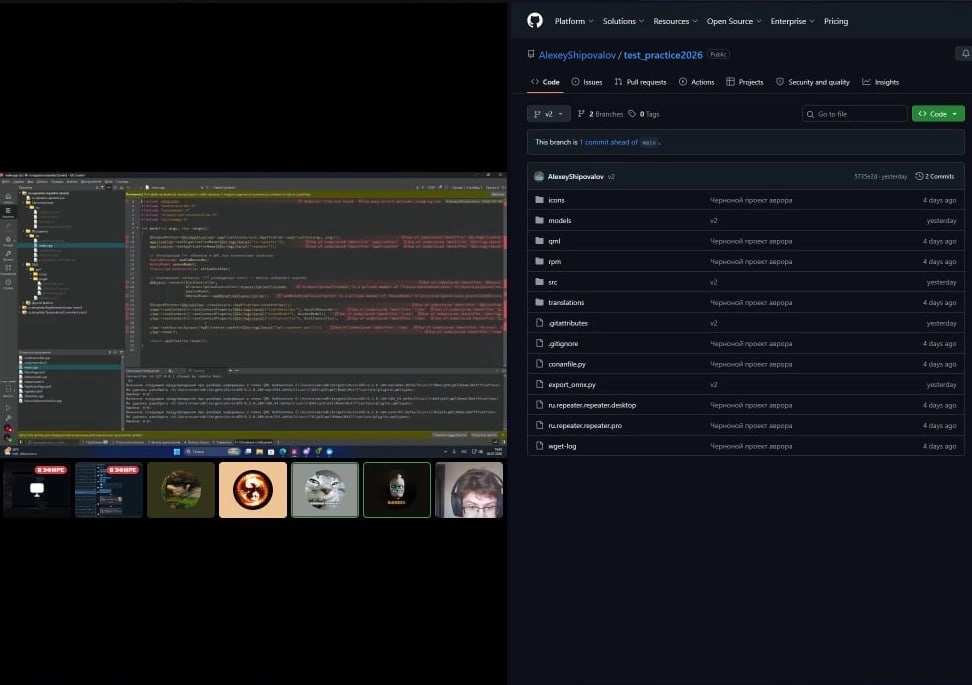Open the green Code dropdown button

click(938, 114)
